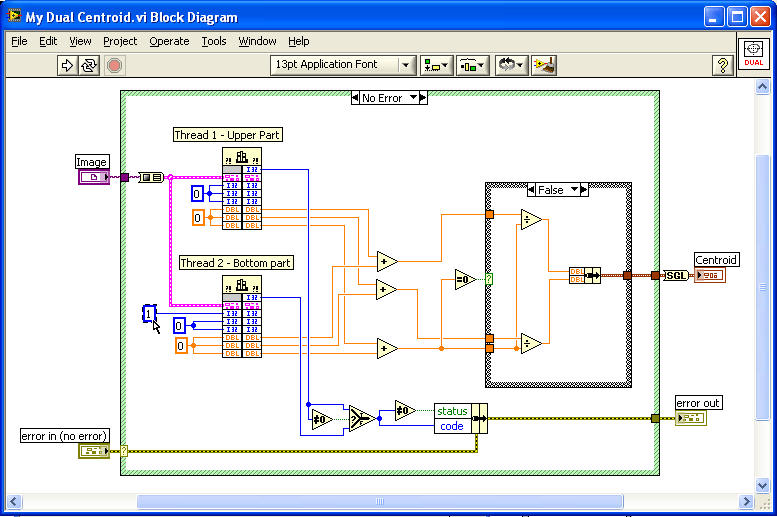This screenshot has width=777, height=517.
Task: Open the Reorder menu button
Action: [511, 65]
